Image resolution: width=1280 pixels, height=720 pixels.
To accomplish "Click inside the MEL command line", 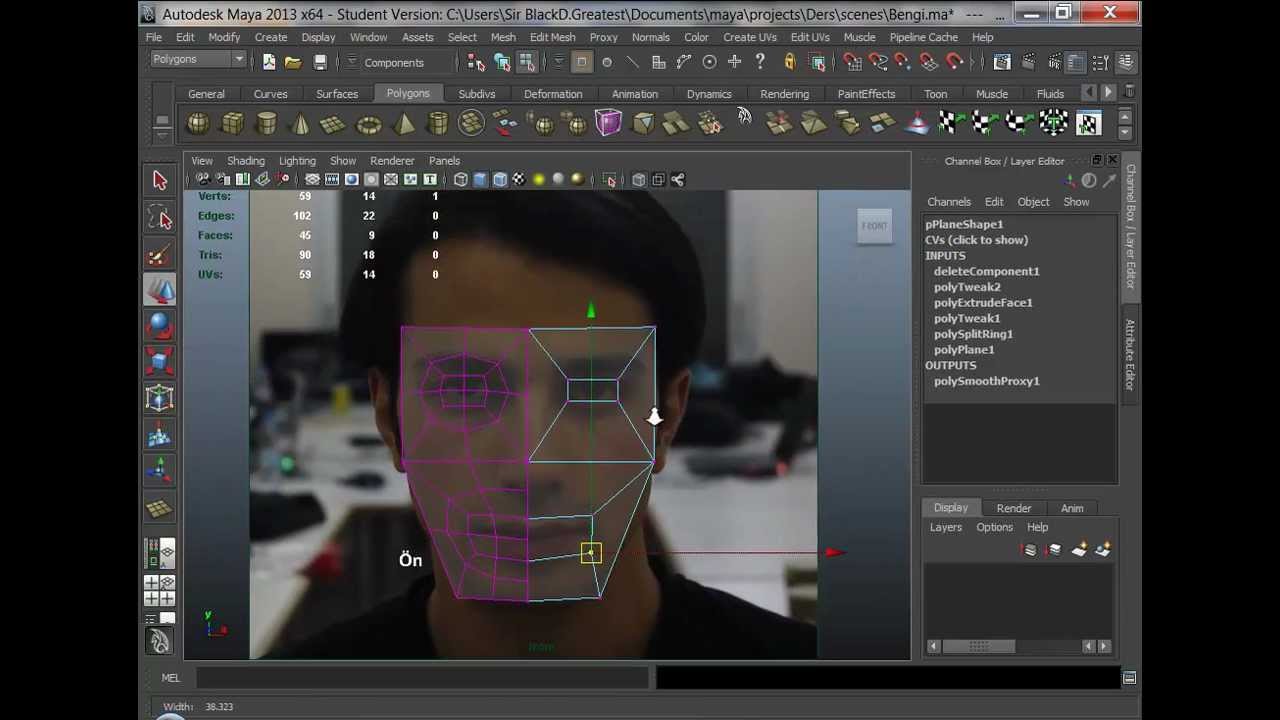I will coord(422,678).
